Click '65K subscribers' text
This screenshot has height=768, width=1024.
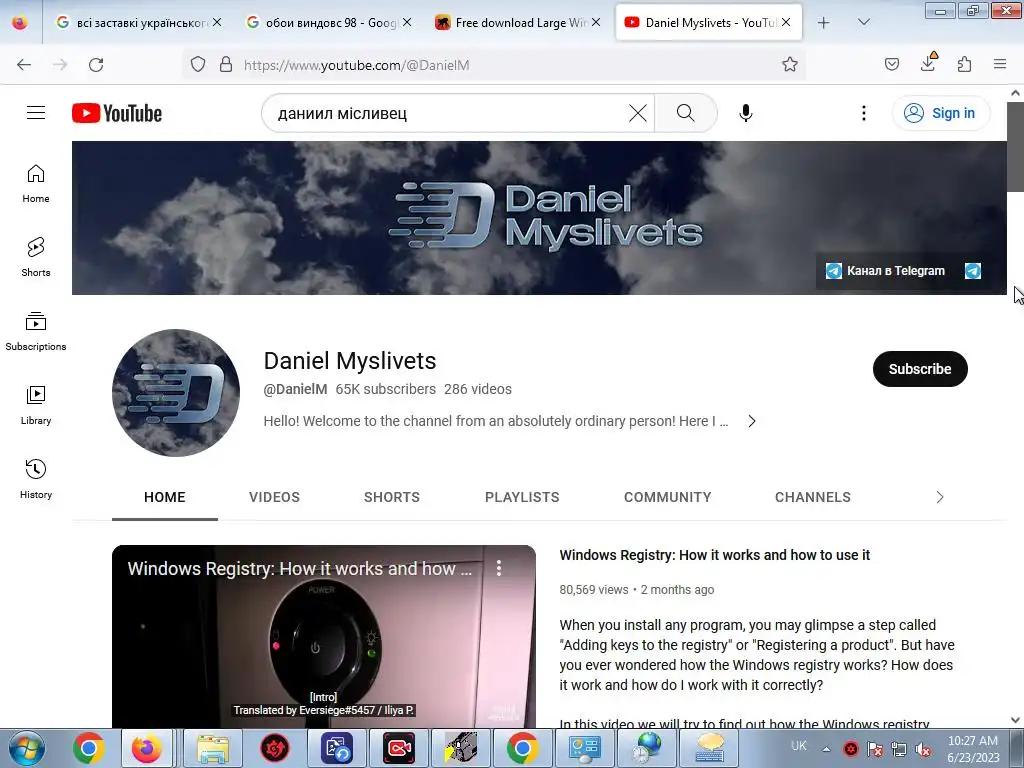click(x=385, y=389)
